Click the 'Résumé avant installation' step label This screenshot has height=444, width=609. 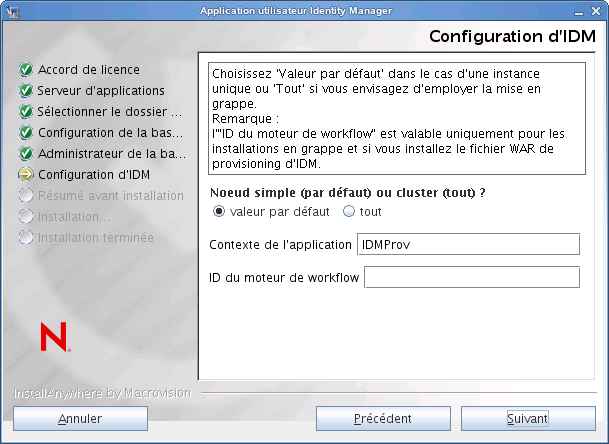point(111,195)
